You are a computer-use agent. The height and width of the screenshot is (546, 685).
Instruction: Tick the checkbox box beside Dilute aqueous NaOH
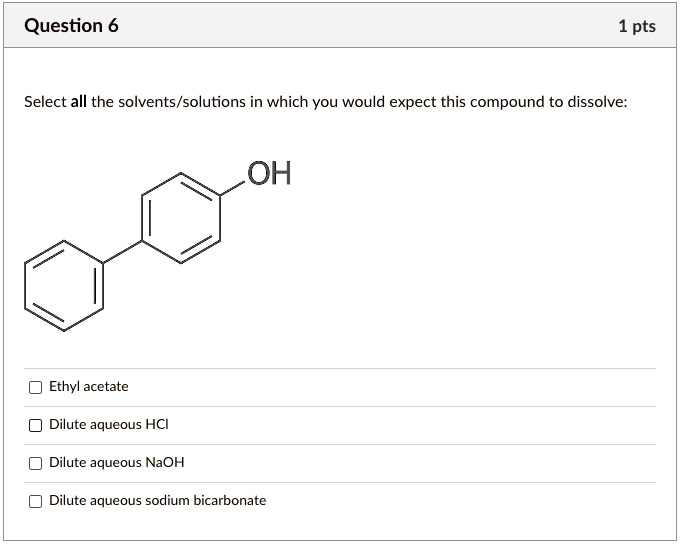click(x=35, y=463)
